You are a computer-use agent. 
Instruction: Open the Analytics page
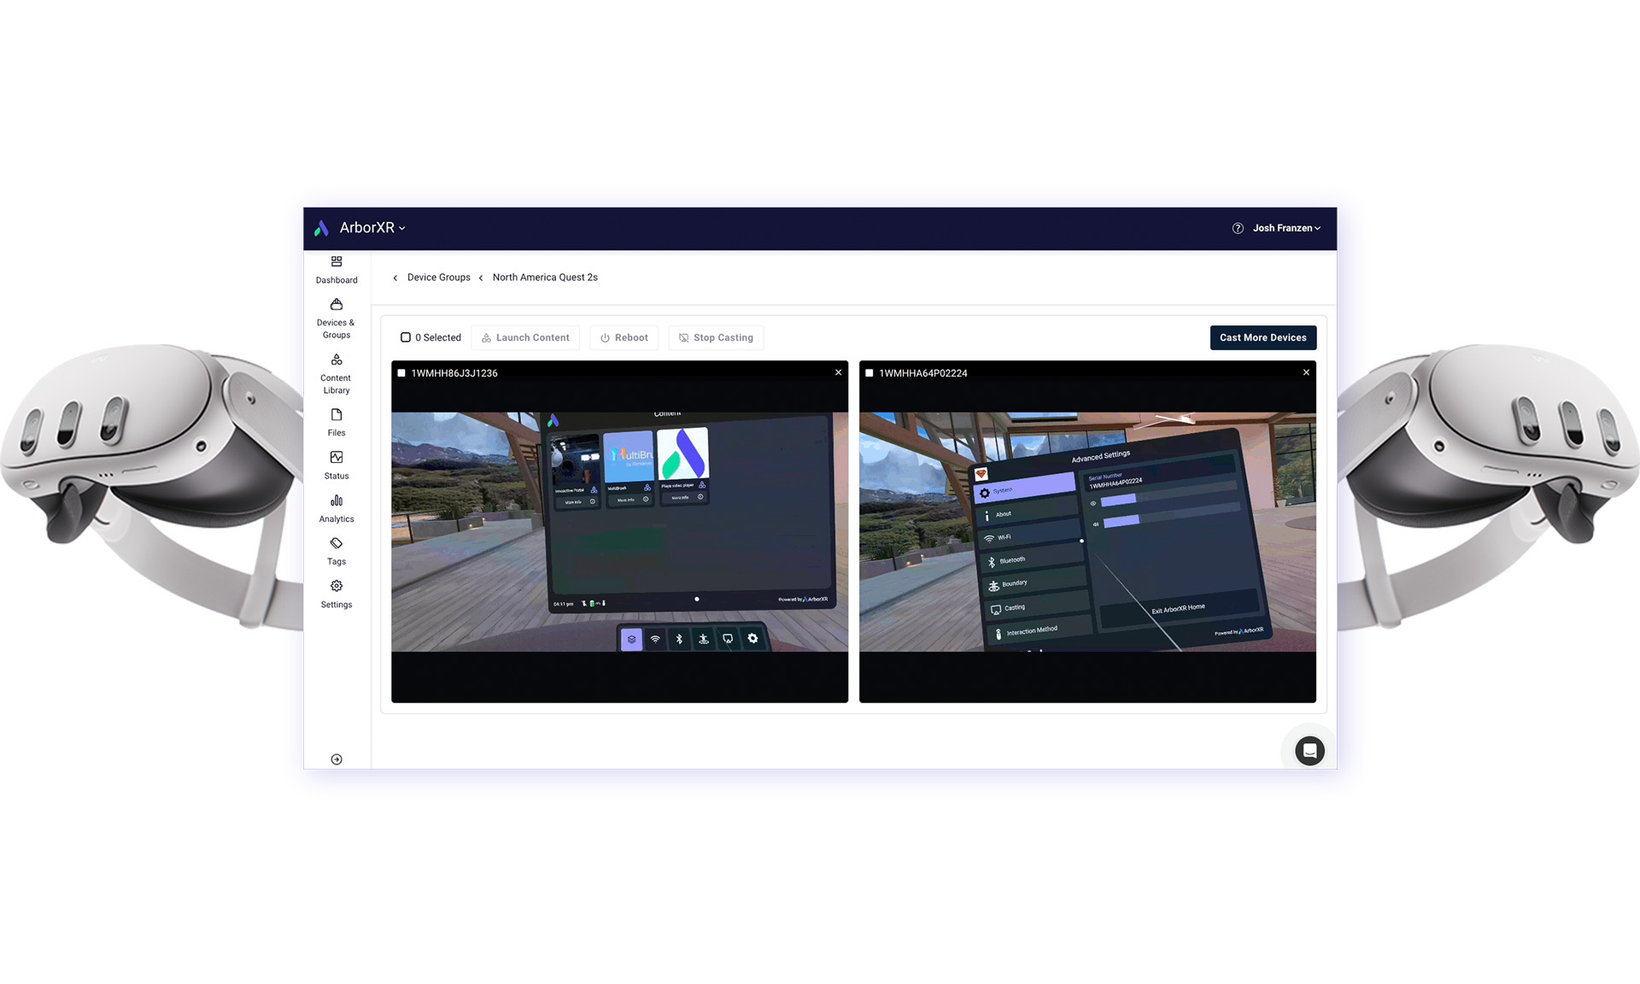(x=336, y=509)
